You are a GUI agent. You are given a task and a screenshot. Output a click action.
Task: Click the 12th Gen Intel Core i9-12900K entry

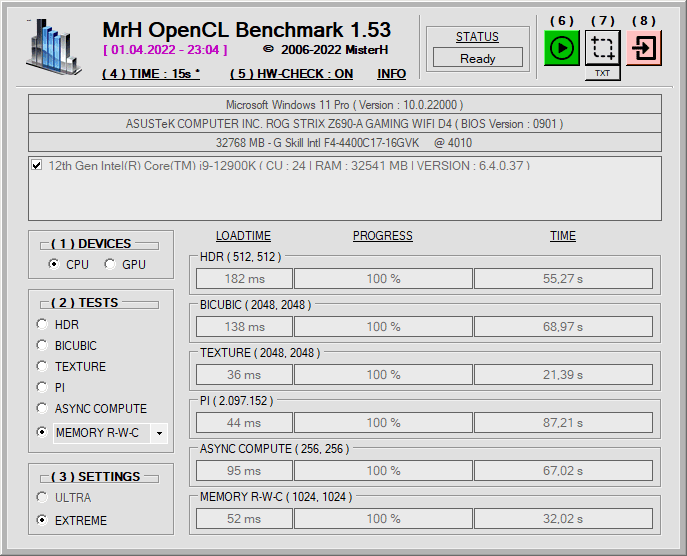[289, 166]
